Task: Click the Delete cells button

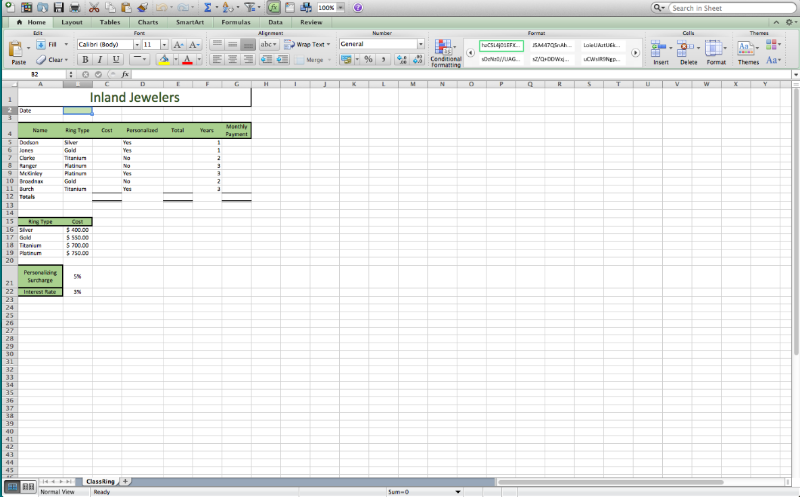Action: pos(688,53)
